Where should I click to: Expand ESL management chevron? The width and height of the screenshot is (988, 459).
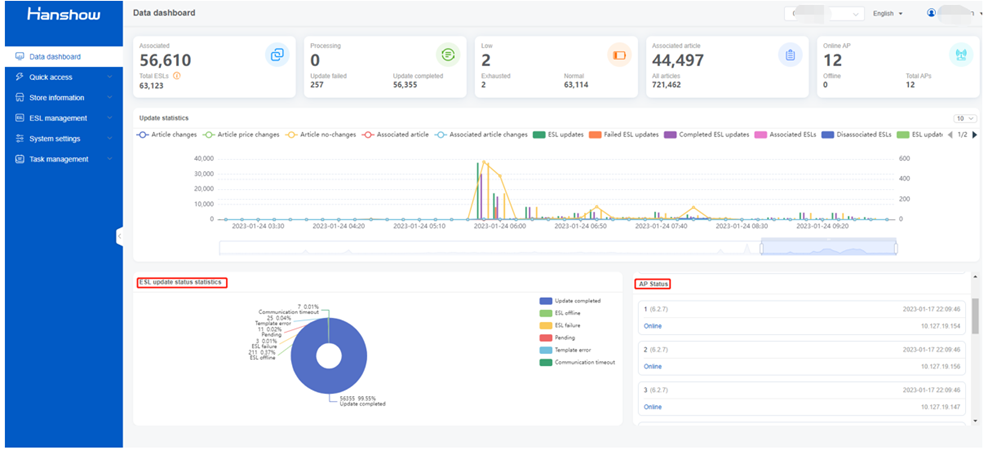[110, 118]
